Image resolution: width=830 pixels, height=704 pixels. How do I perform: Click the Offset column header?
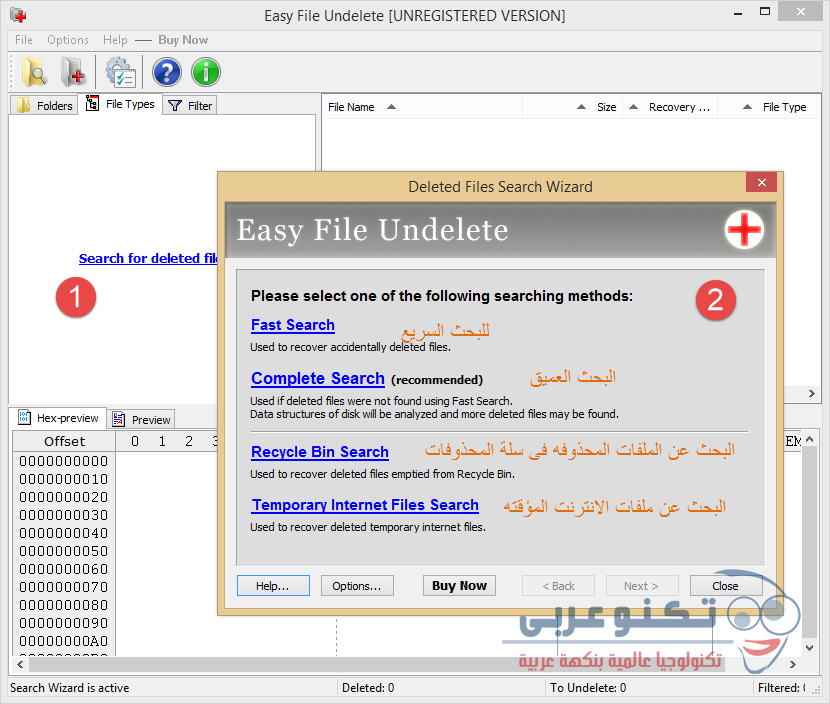point(64,441)
